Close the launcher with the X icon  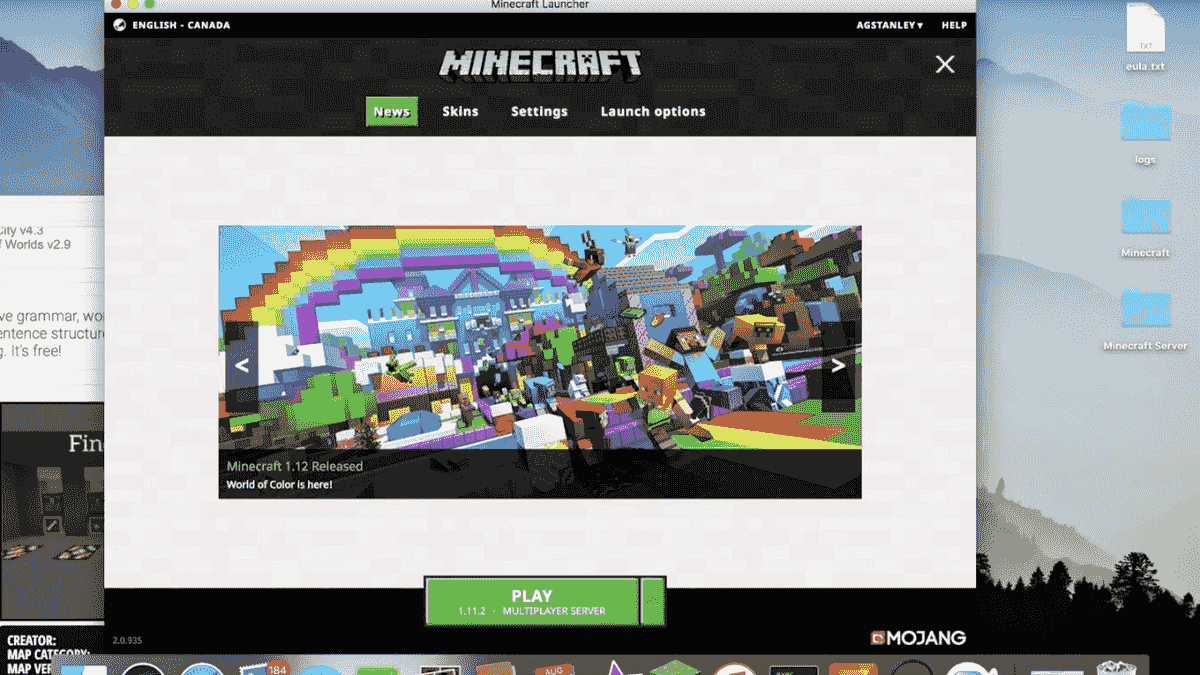click(945, 65)
